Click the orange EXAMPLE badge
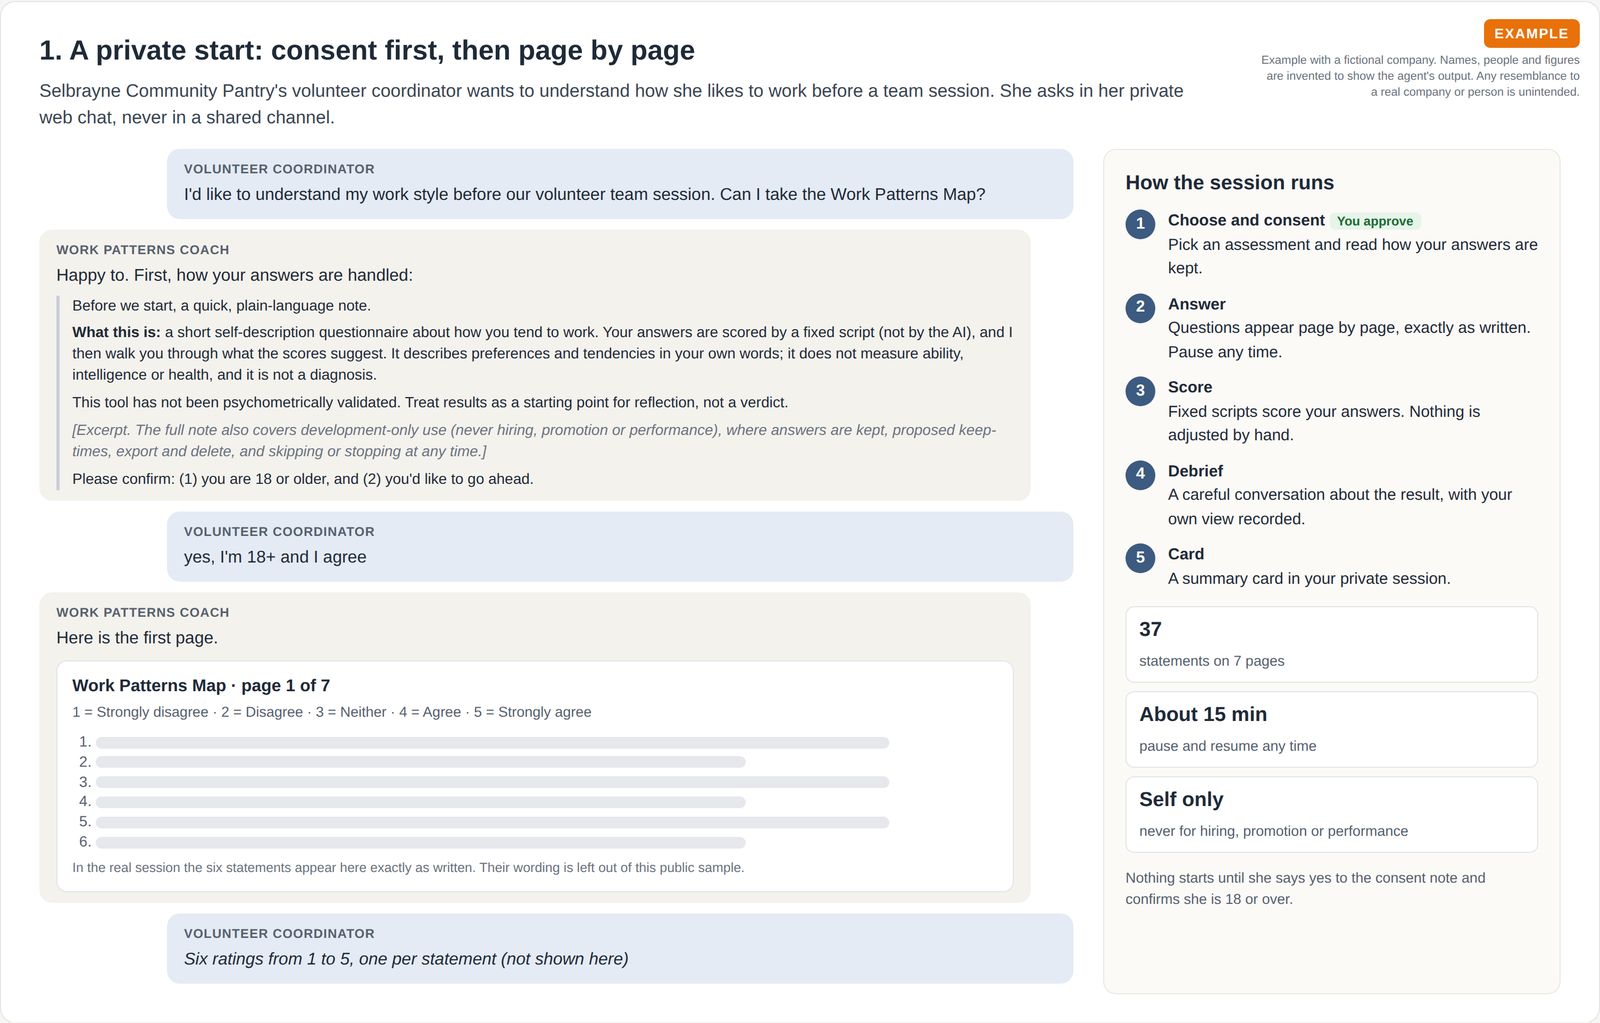The width and height of the screenshot is (1600, 1023). tap(1531, 33)
